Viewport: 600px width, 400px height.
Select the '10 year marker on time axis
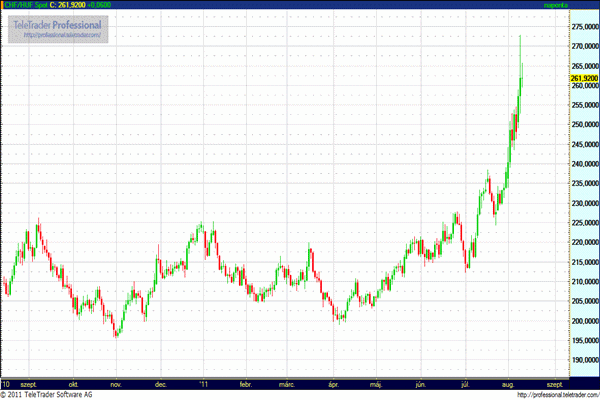[7, 383]
